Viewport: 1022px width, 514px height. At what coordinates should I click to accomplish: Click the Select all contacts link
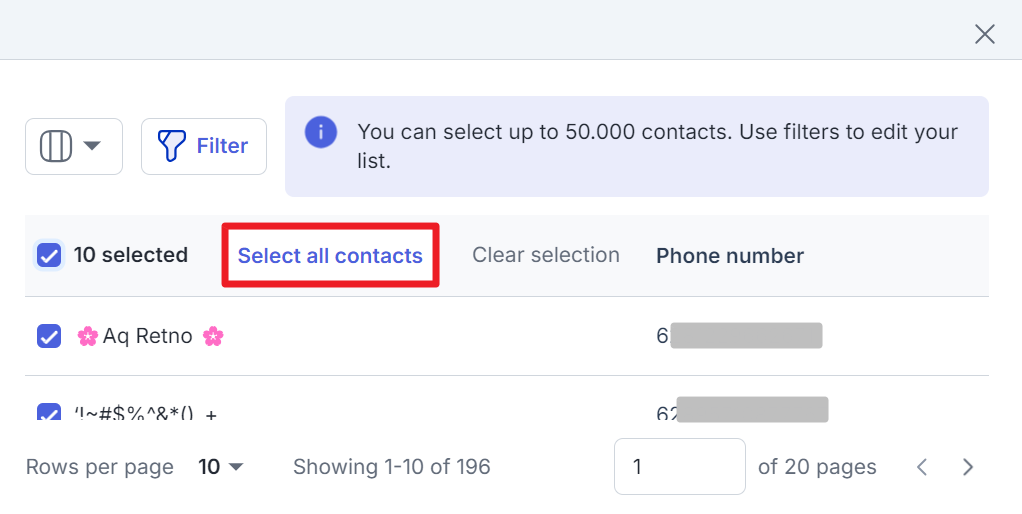[330, 255]
